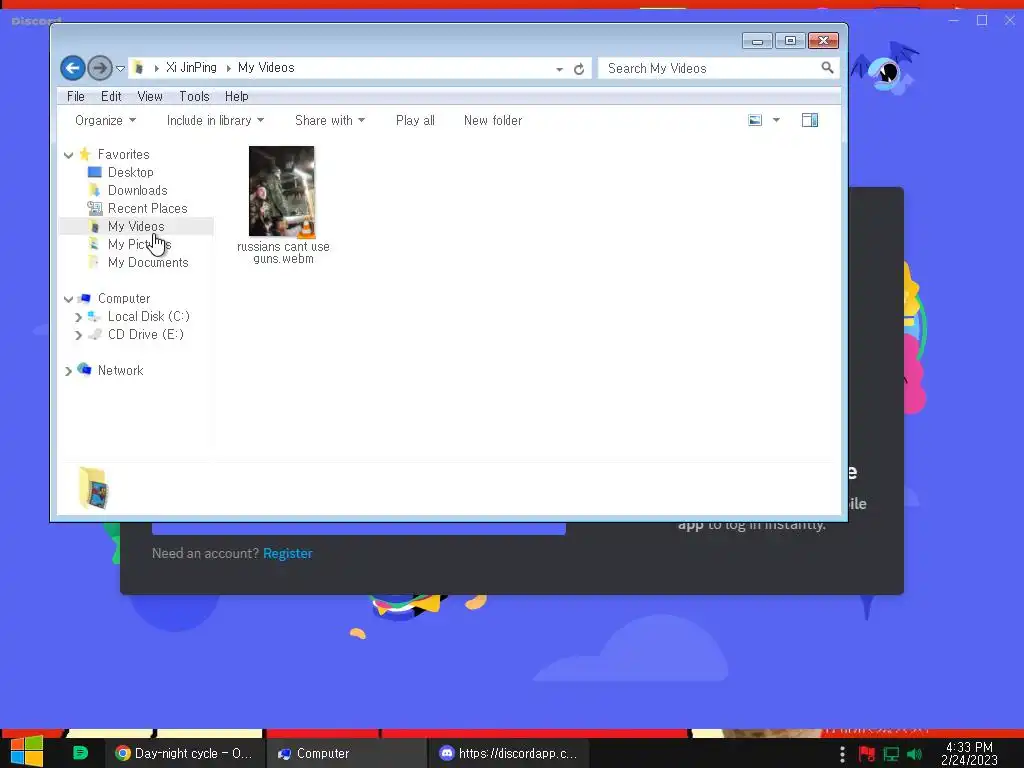Click Register link in Discord window
1024x768 pixels.
click(x=287, y=554)
